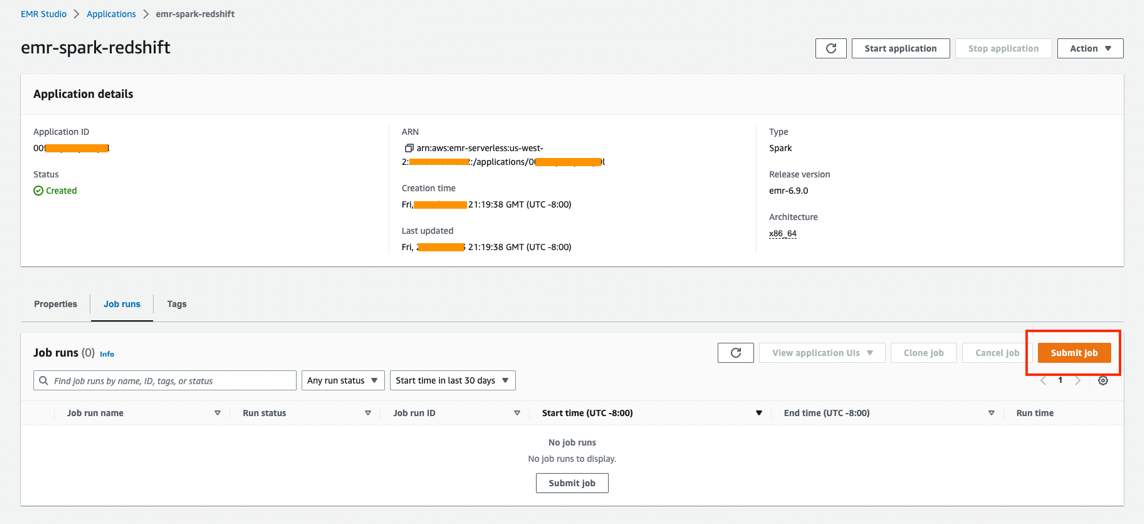1144x524 pixels.
Task: Click the Spark type value
Action: [x=781, y=148]
